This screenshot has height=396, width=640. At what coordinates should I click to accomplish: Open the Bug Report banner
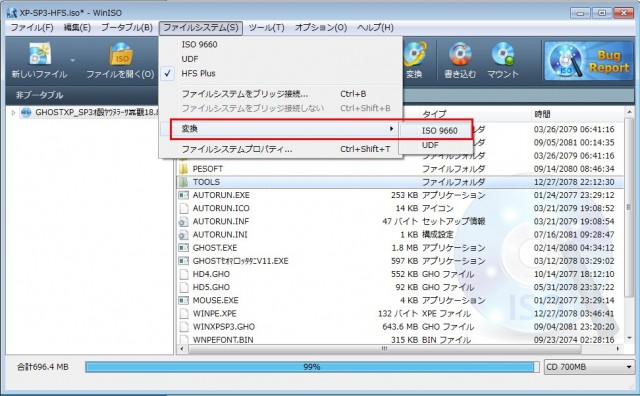point(589,61)
